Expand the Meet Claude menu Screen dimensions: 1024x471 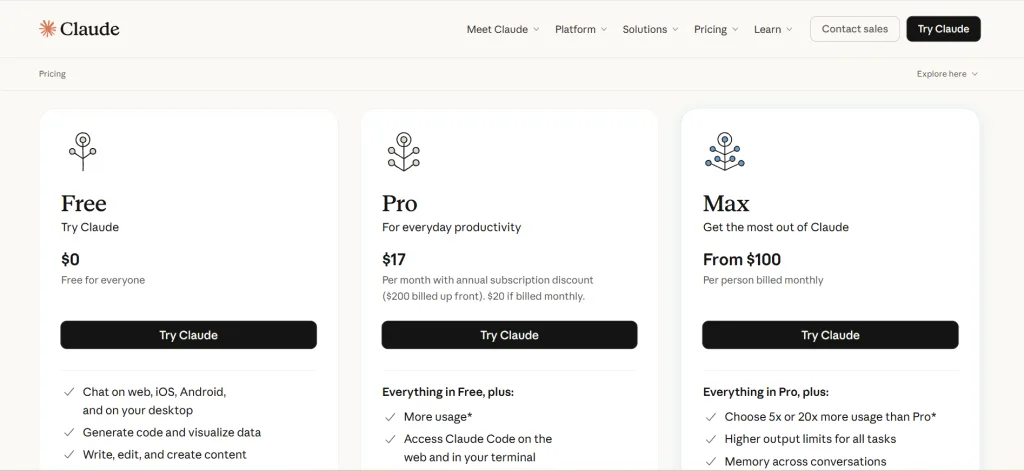503,29
